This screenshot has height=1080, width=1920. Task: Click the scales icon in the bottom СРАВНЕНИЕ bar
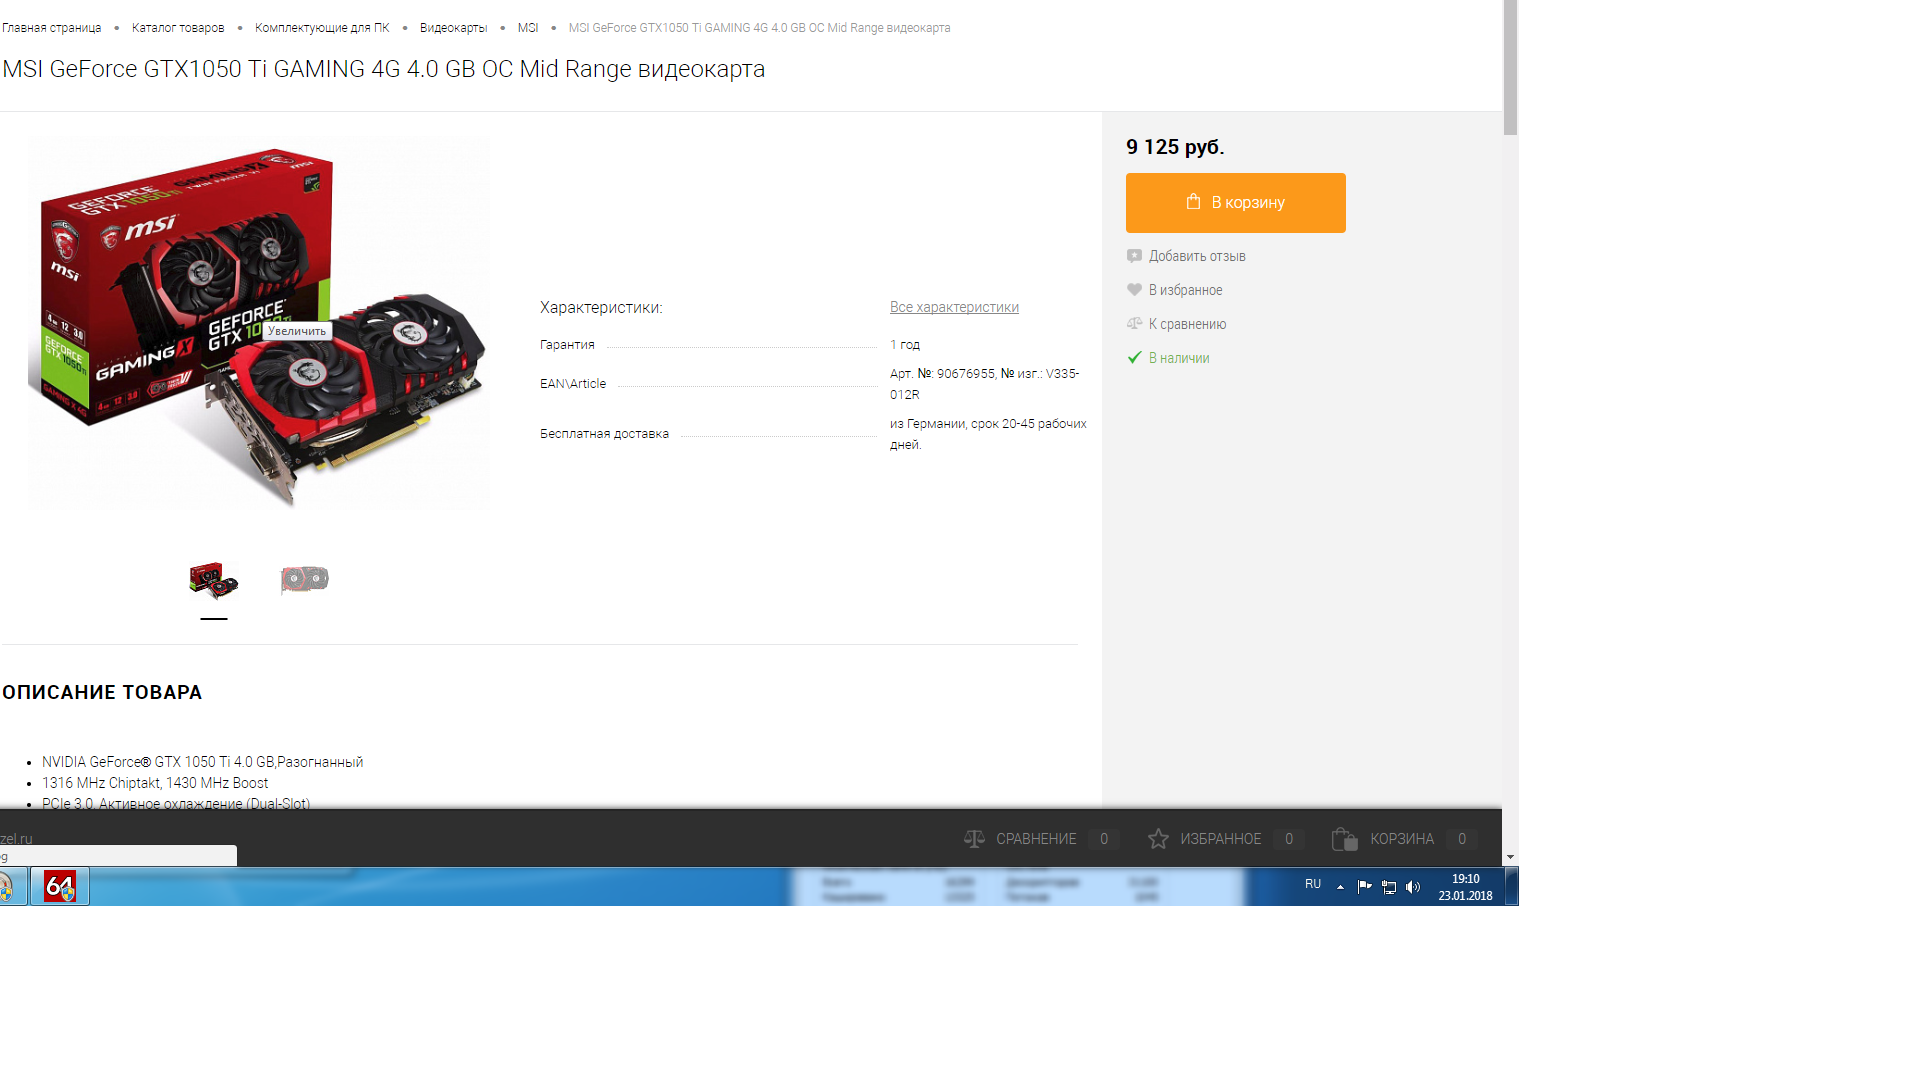pyautogui.click(x=974, y=839)
